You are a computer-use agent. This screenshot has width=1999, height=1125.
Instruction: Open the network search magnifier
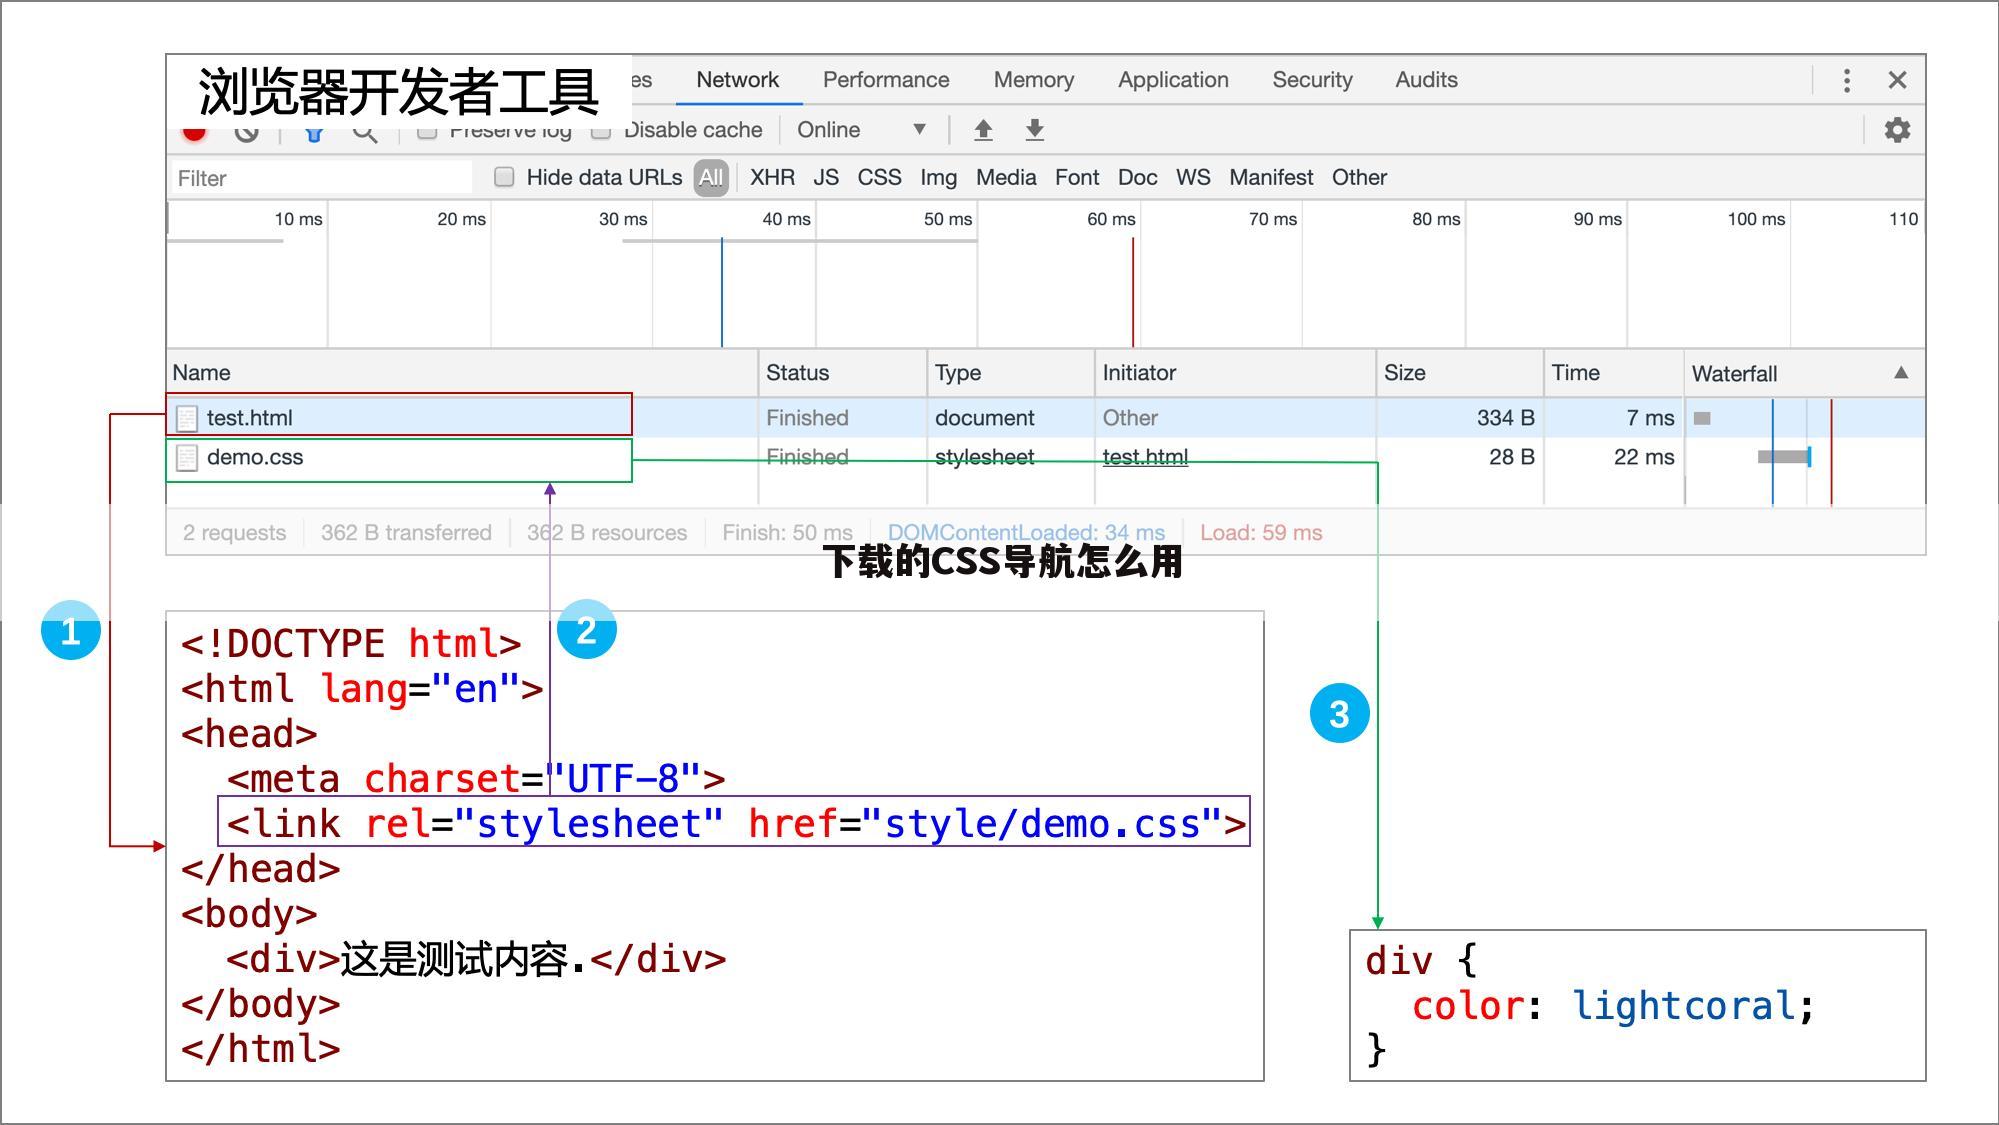point(365,133)
